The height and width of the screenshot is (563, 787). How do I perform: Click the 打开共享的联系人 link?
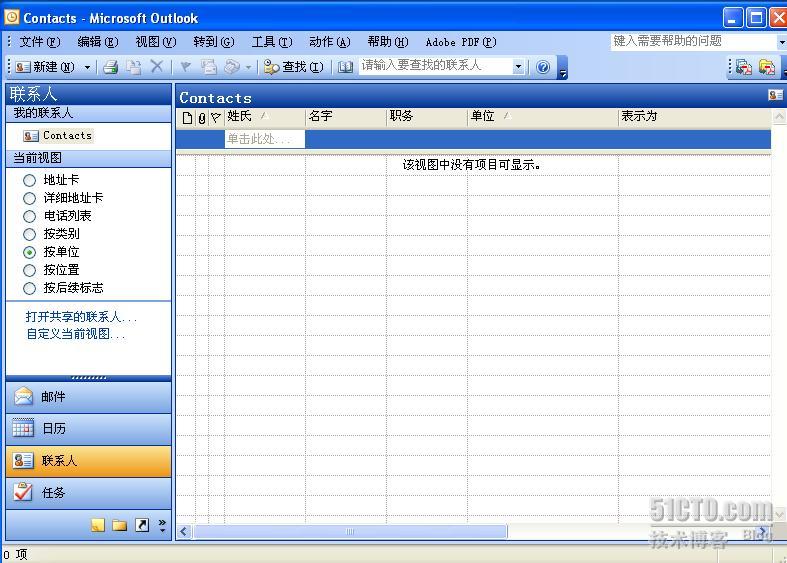81,317
